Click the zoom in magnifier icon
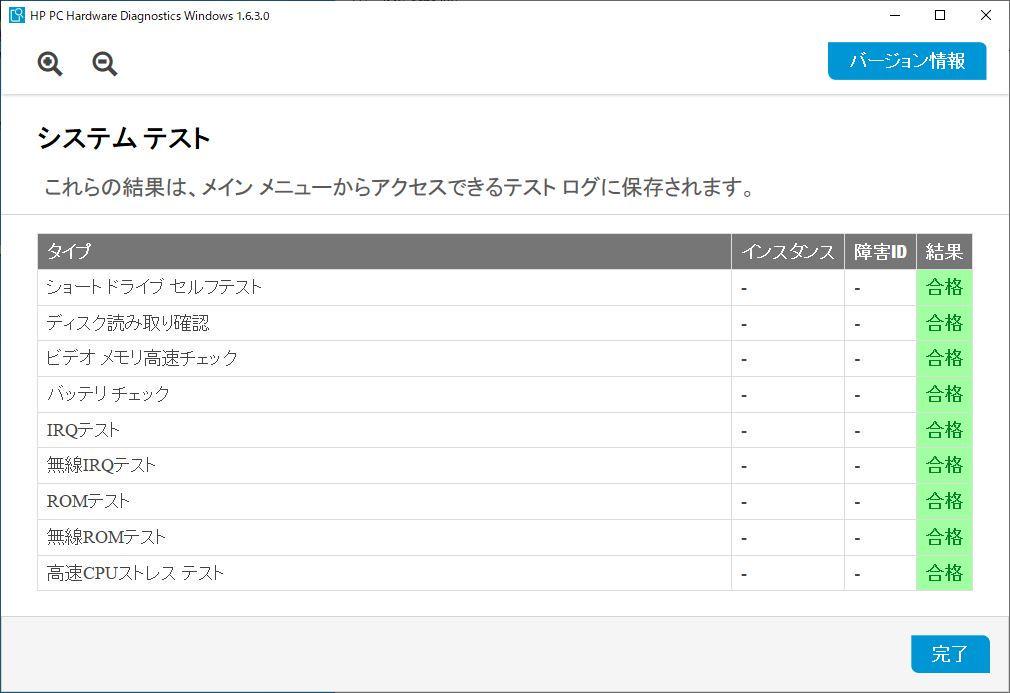Image resolution: width=1010 pixels, height=693 pixels. point(50,64)
